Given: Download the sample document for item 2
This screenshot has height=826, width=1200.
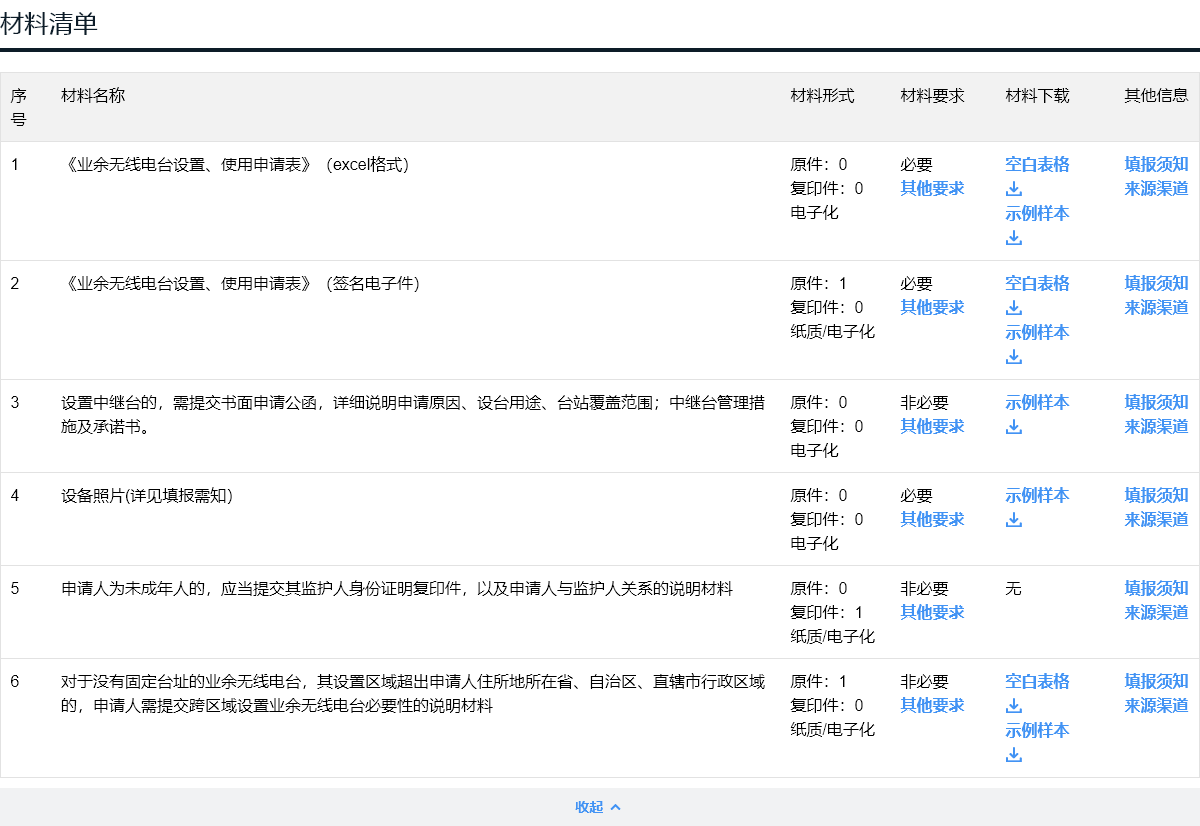Looking at the screenshot, I should click(x=1036, y=331).
